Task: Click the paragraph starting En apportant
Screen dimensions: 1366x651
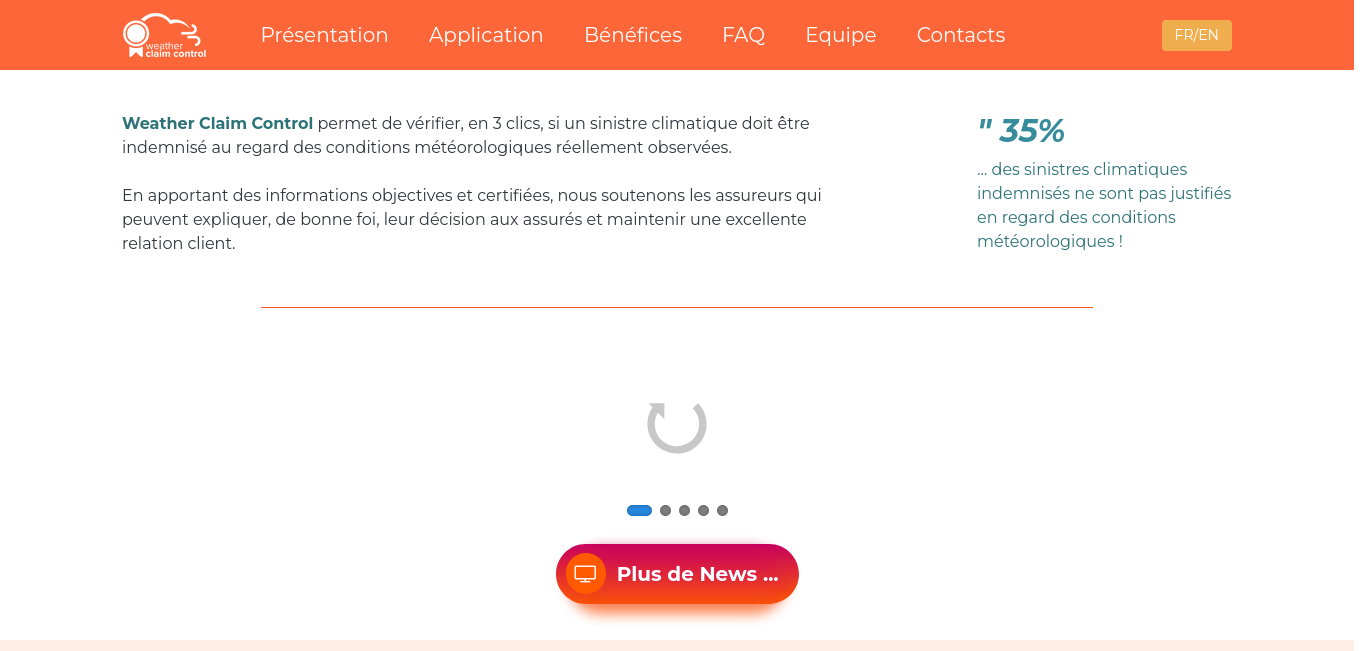Action: point(472,219)
